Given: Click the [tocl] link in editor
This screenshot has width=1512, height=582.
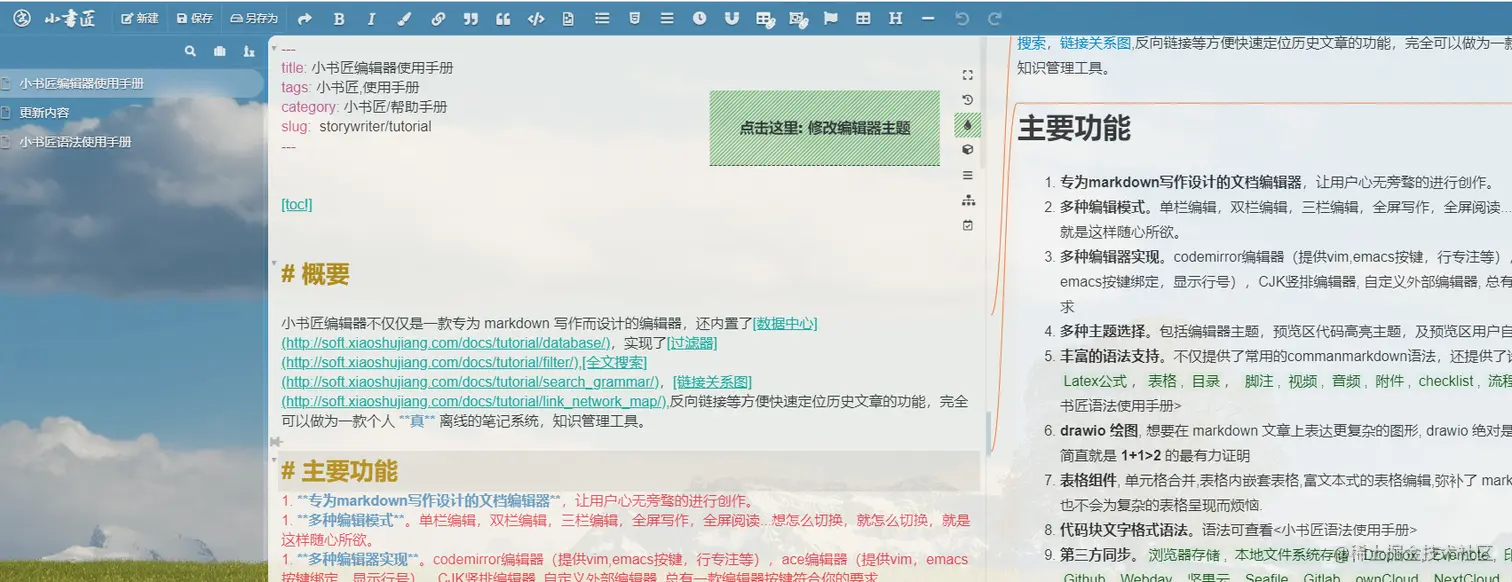Looking at the screenshot, I should (x=297, y=204).
